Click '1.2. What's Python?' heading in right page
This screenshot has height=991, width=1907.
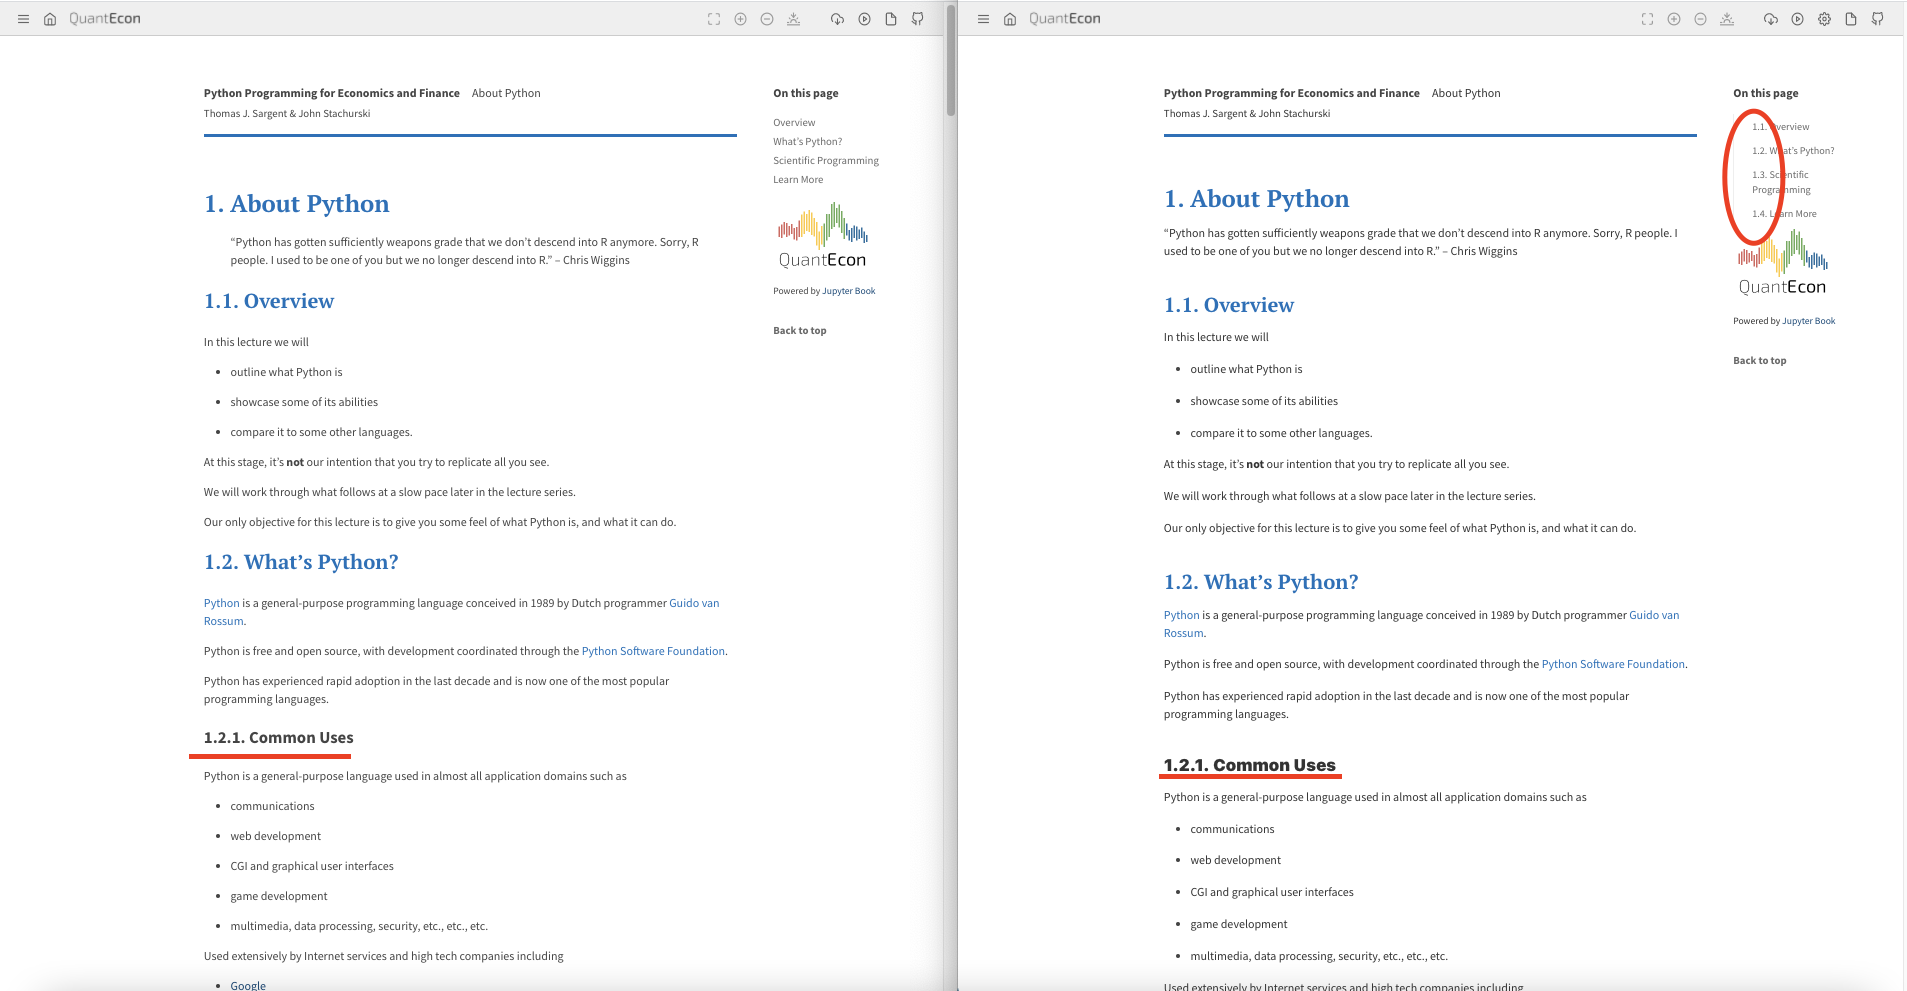point(1261,582)
